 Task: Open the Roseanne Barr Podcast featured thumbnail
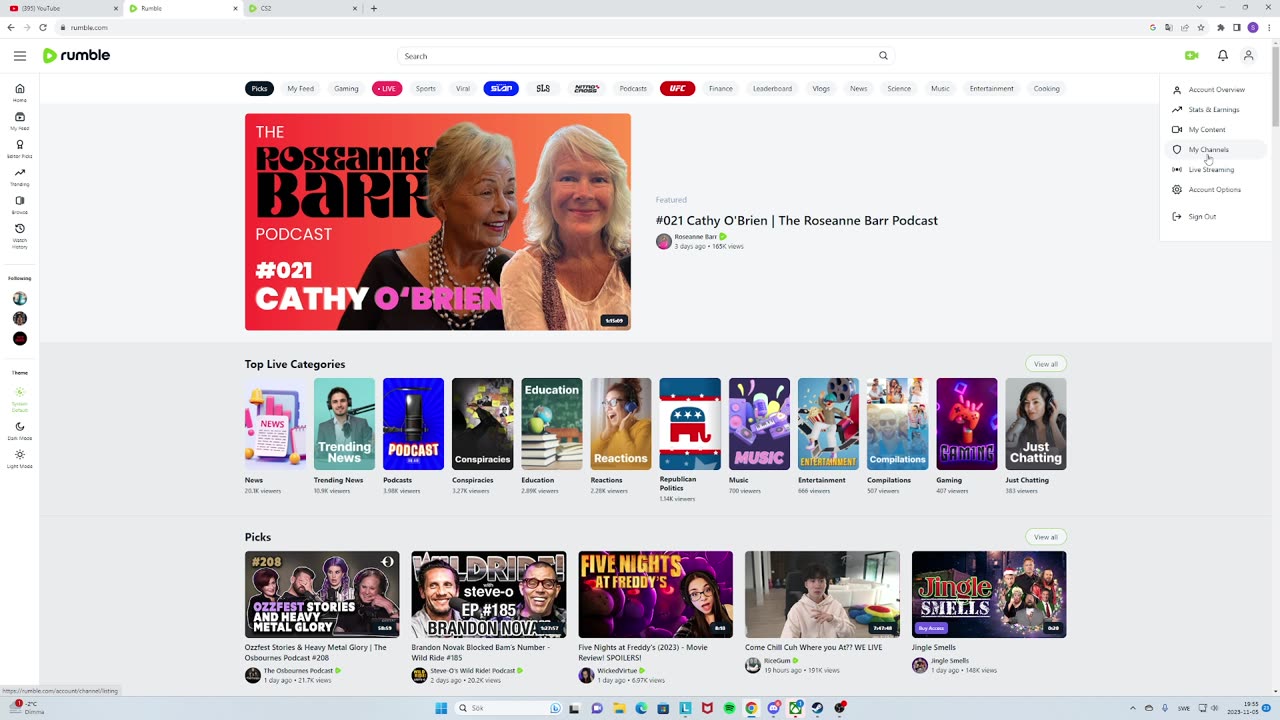pos(438,222)
